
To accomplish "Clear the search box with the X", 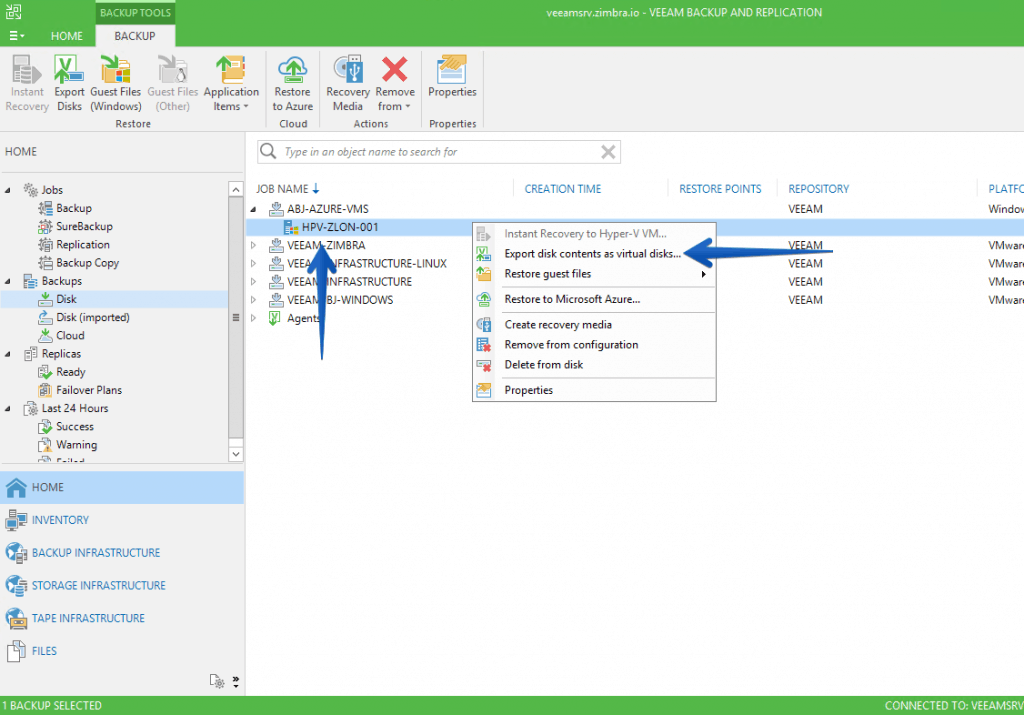I will (608, 152).
